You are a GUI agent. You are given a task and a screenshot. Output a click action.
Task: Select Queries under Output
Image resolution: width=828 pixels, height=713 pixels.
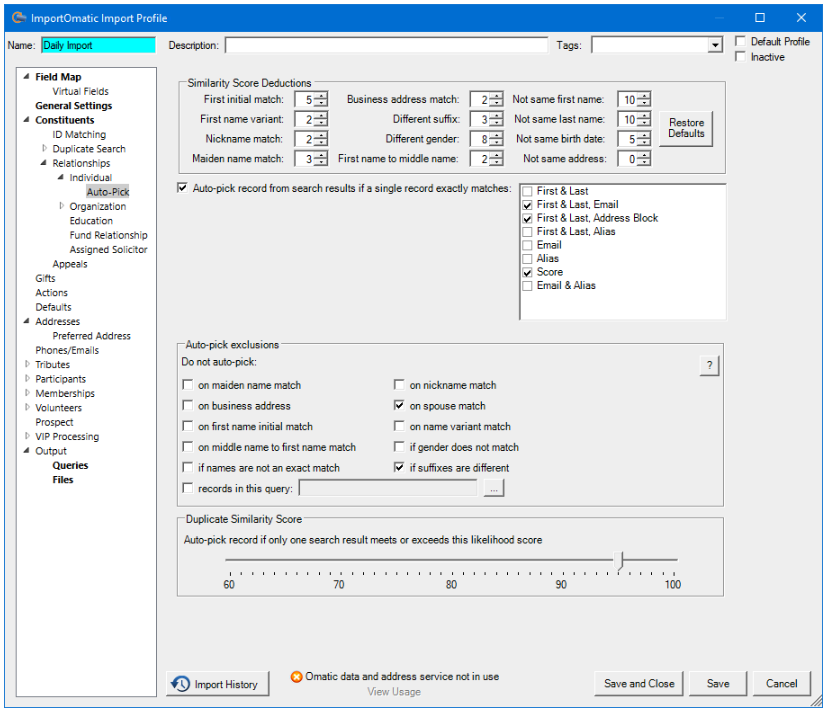70,465
